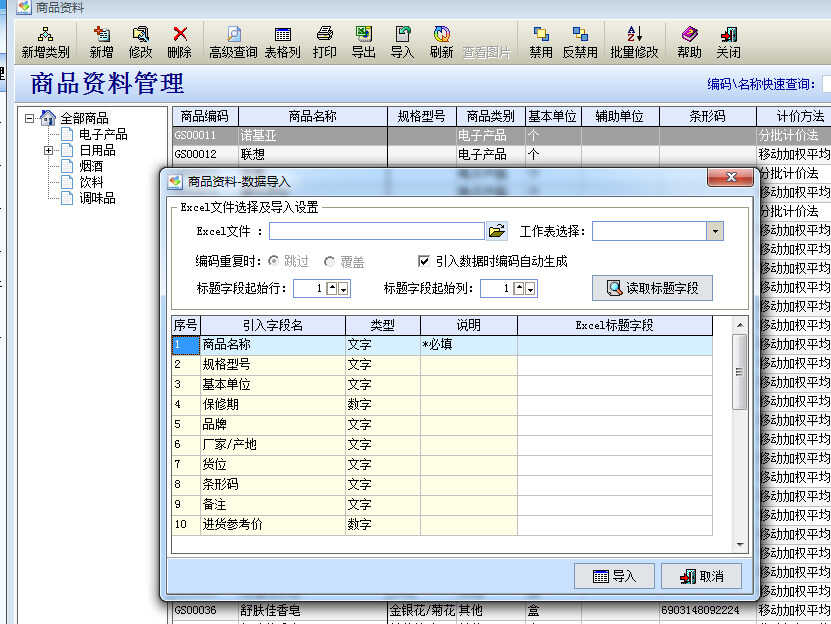The height and width of the screenshot is (624, 831).
Task: Click the up arrow of the field list scrollbar
Action: click(740, 325)
